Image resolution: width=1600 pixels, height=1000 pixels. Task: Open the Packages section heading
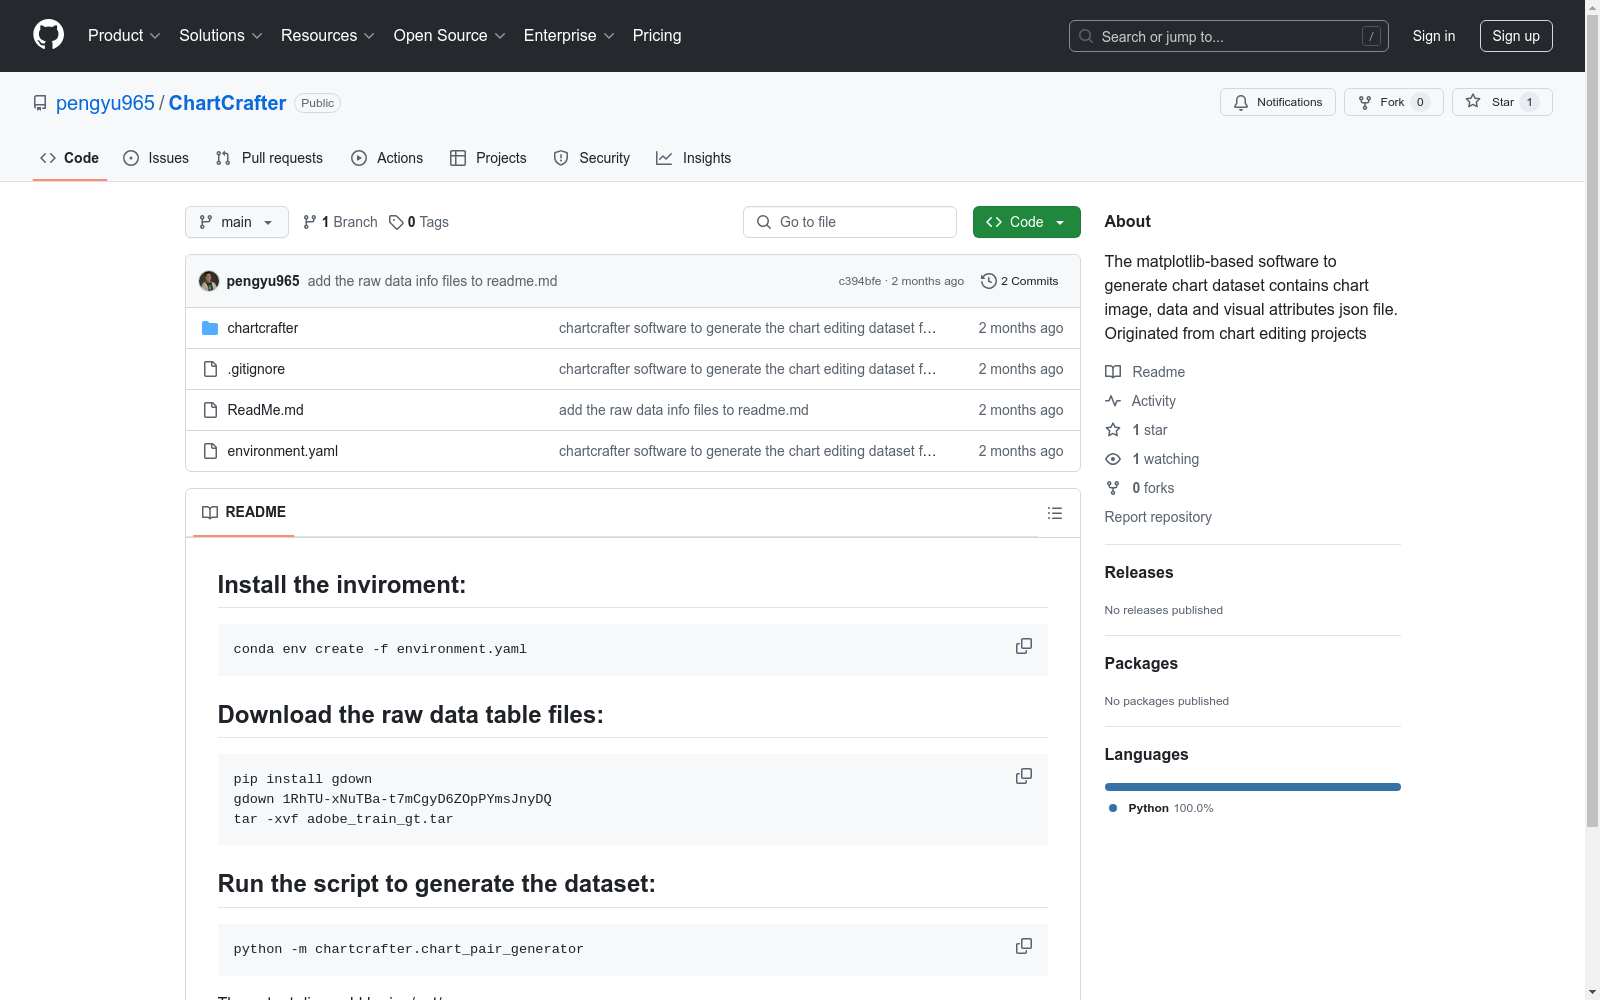click(1141, 663)
